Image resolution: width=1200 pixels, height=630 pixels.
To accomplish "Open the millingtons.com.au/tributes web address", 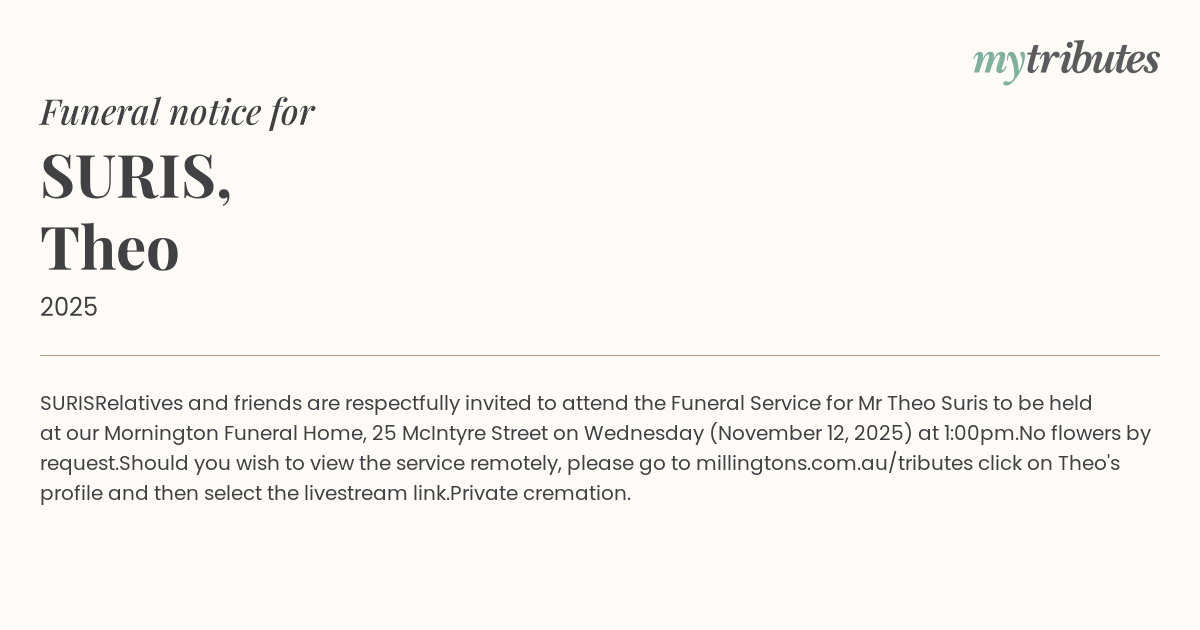I will (x=834, y=463).
